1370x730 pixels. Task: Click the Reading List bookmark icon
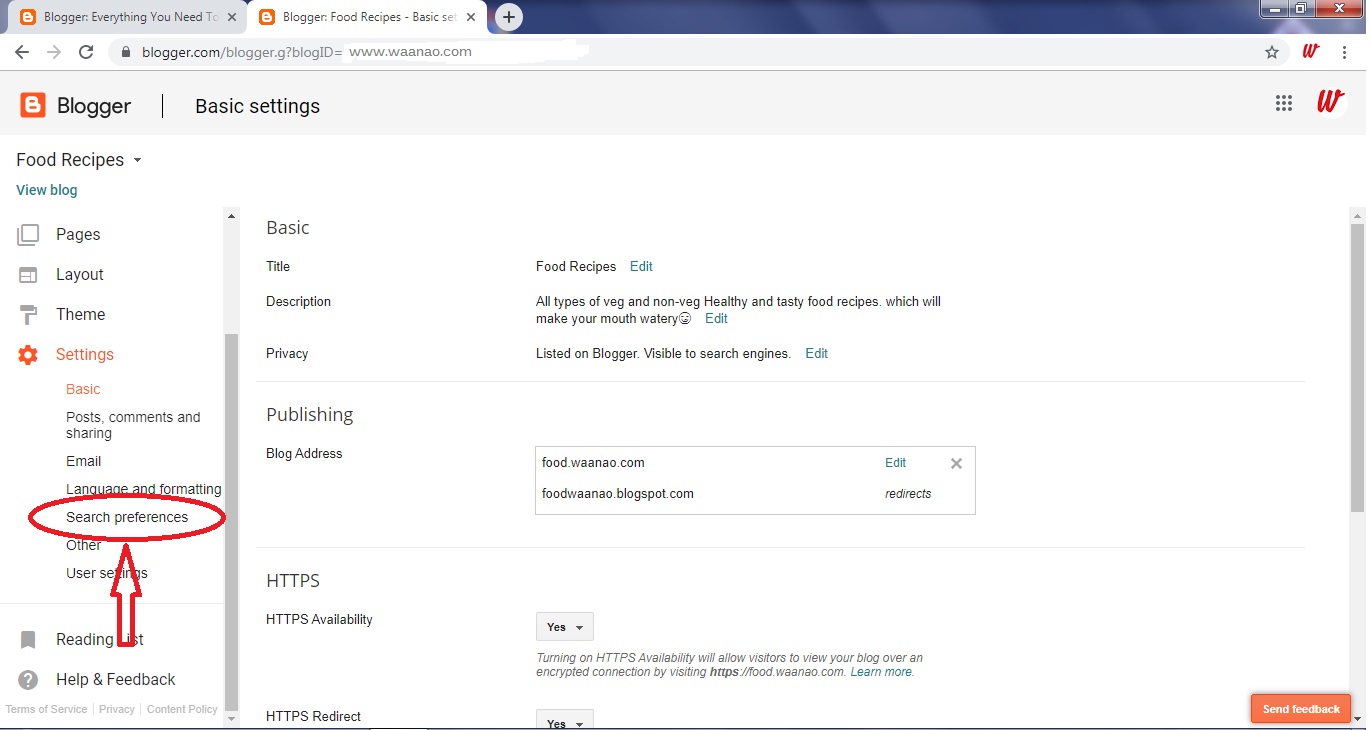[x=28, y=640]
